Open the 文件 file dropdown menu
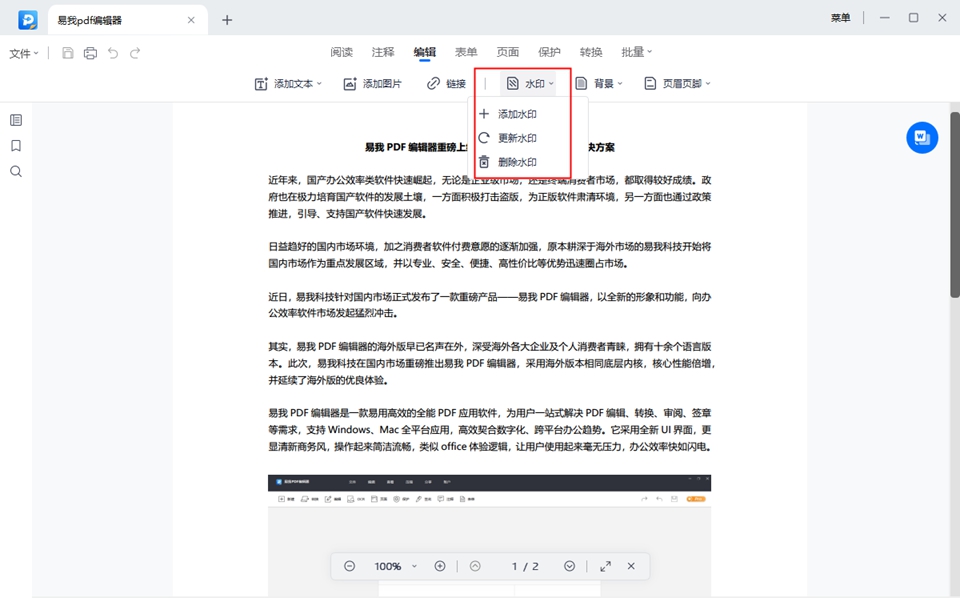960x598 pixels. pyautogui.click(x=24, y=53)
